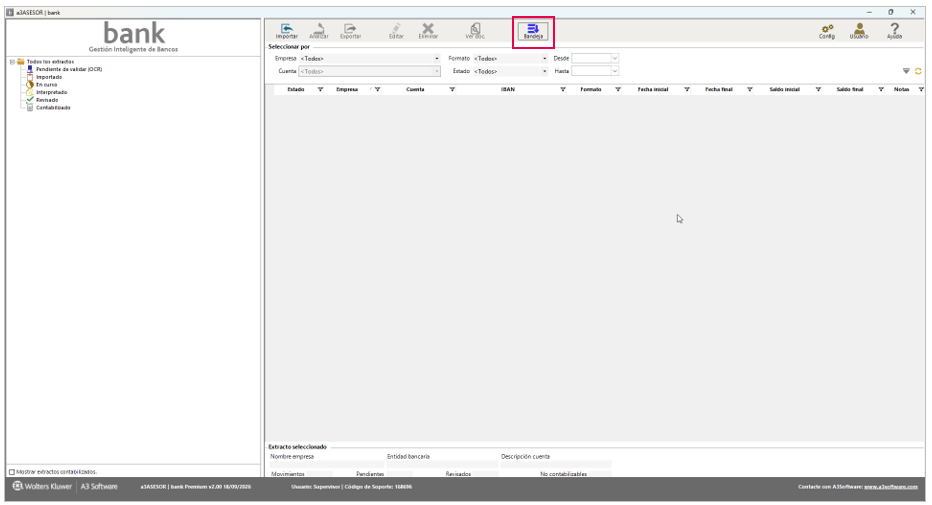Select Interpretado in the tree
Image resolution: width=932 pixels, height=505 pixels.
pyautogui.click(x=52, y=93)
